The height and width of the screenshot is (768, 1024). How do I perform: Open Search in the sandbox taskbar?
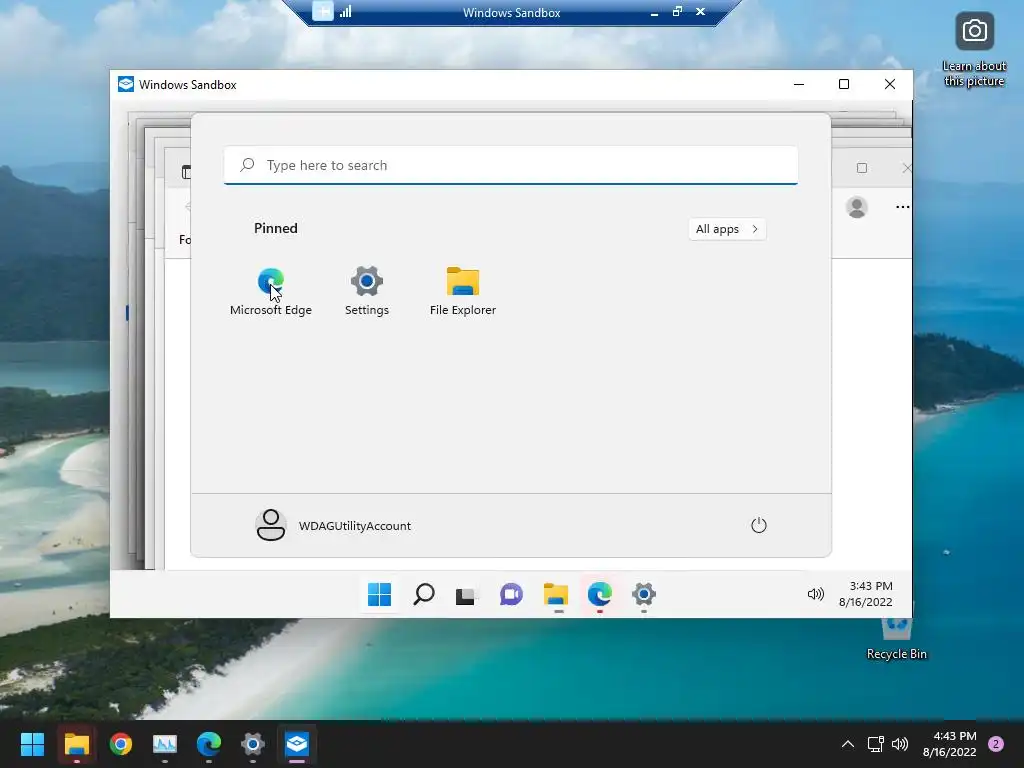click(424, 594)
